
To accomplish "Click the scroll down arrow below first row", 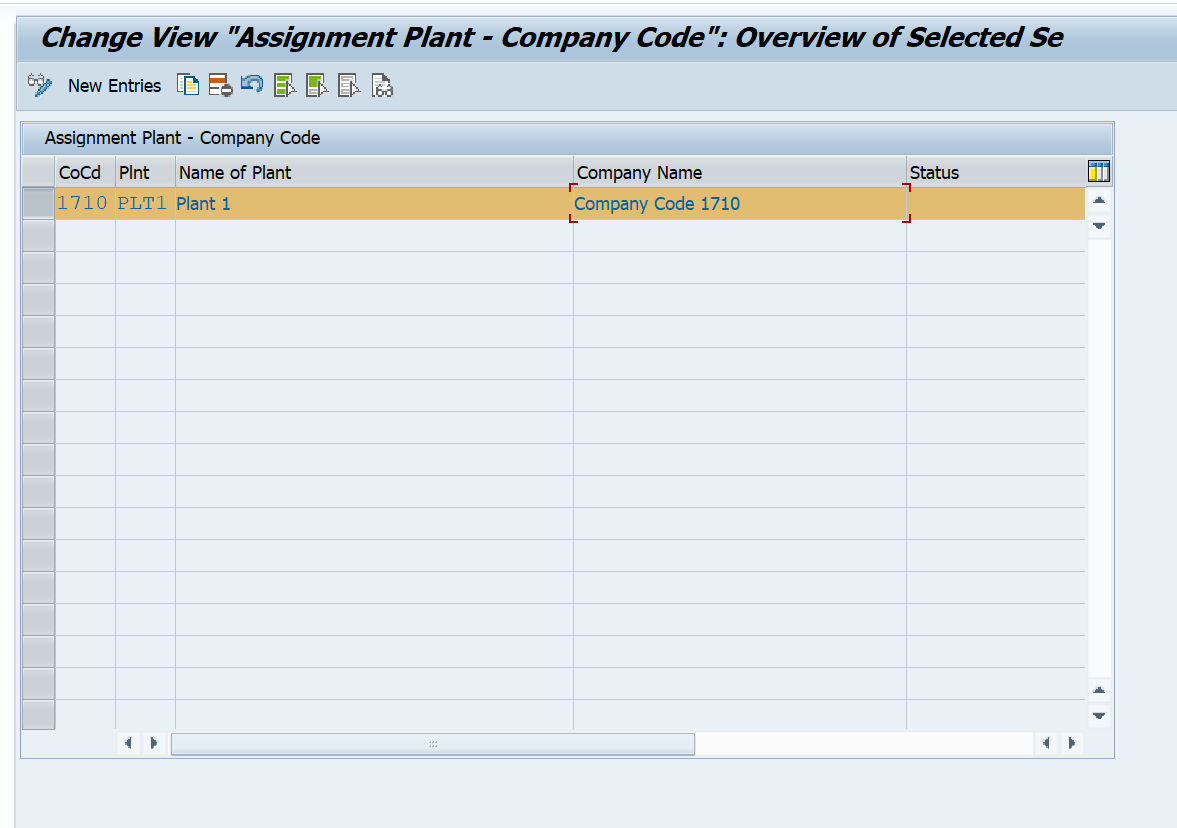I will [1099, 225].
